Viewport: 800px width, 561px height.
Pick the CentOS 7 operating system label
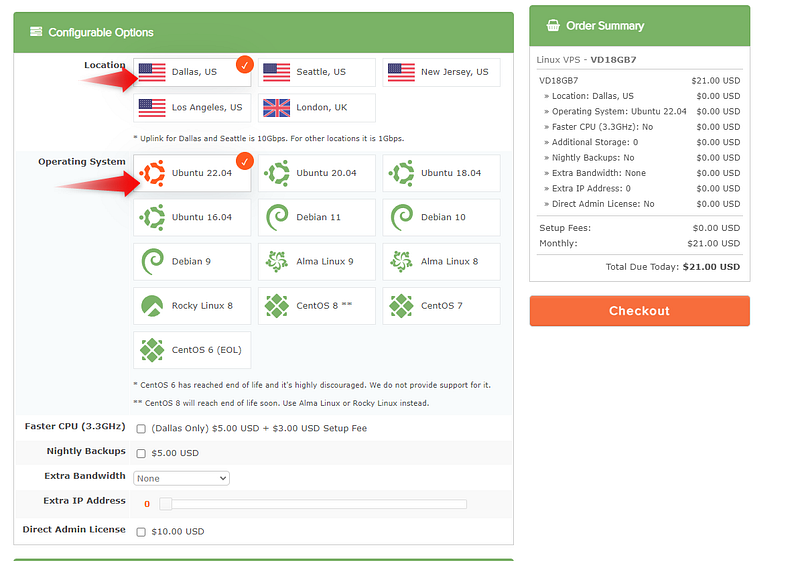pos(441,305)
